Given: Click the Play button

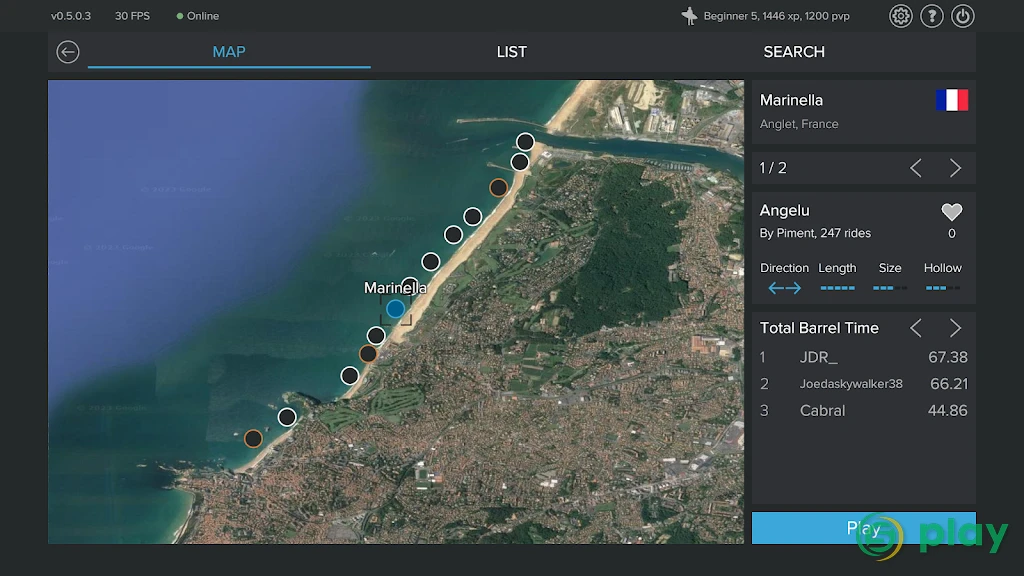Looking at the screenshot, I should click(x=863, y=528).
